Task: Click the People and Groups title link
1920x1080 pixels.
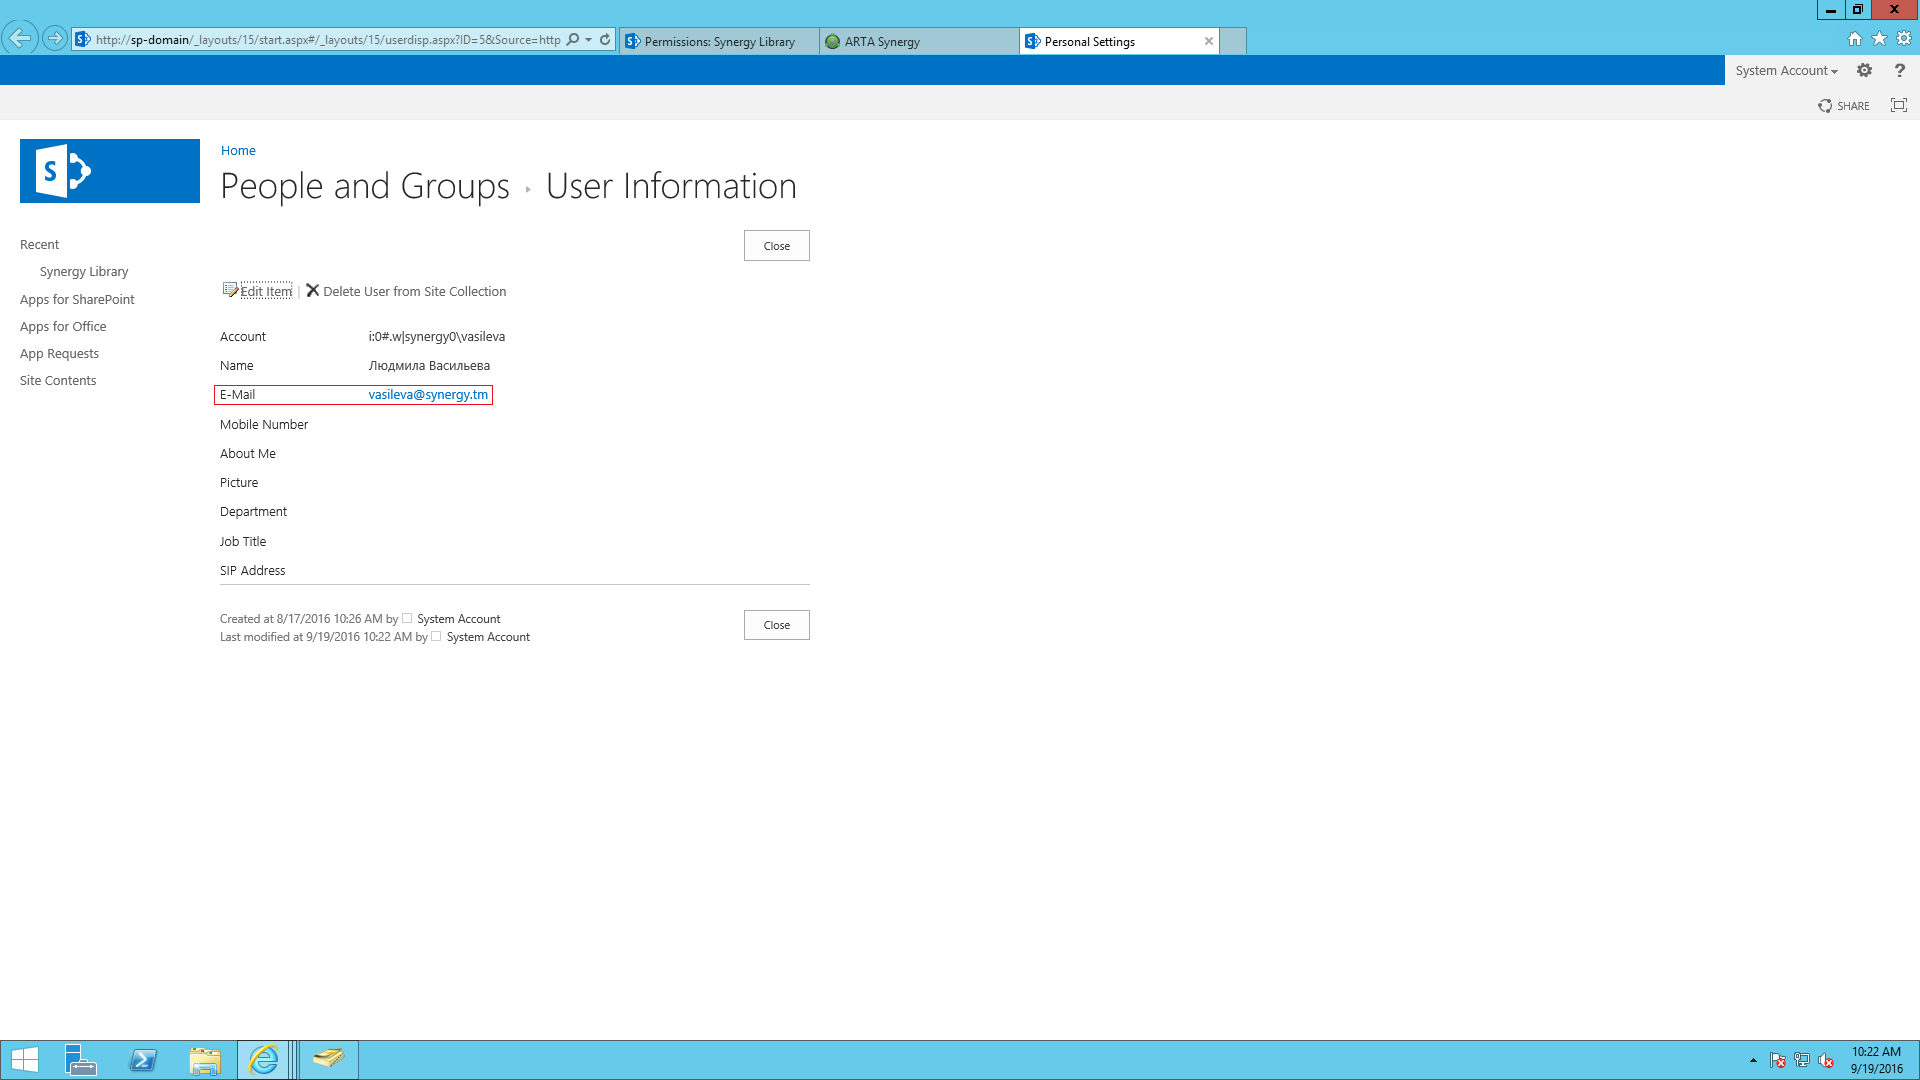Action: (x=365, y=186)
